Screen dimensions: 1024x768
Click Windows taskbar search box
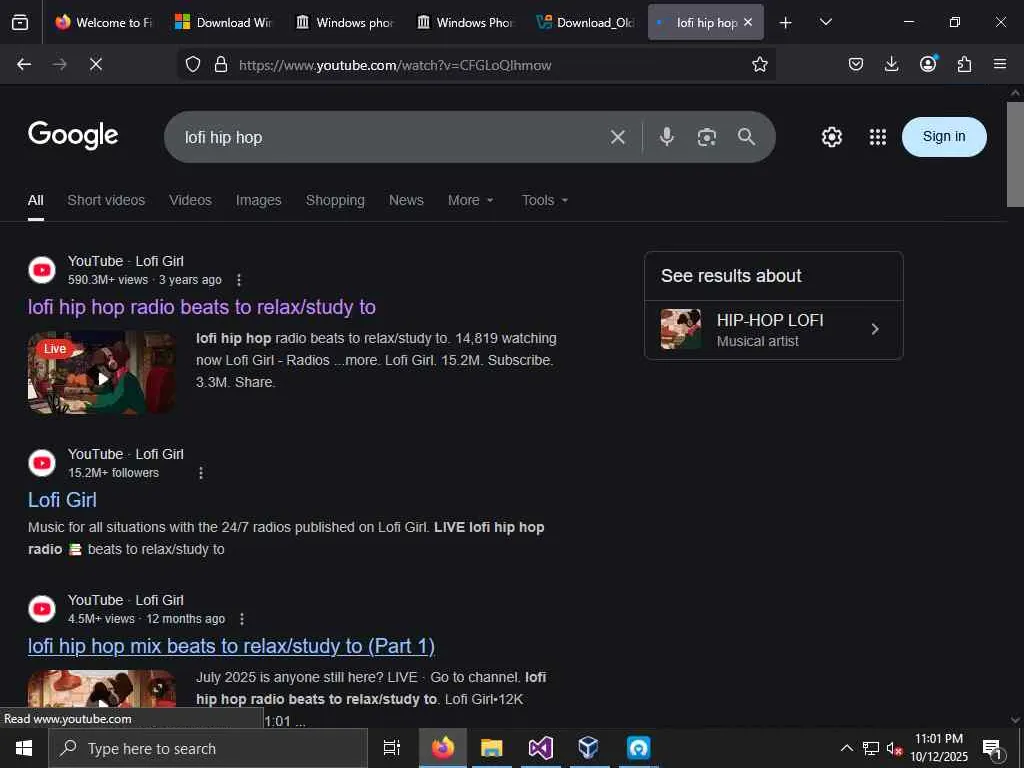coord(208,748)
